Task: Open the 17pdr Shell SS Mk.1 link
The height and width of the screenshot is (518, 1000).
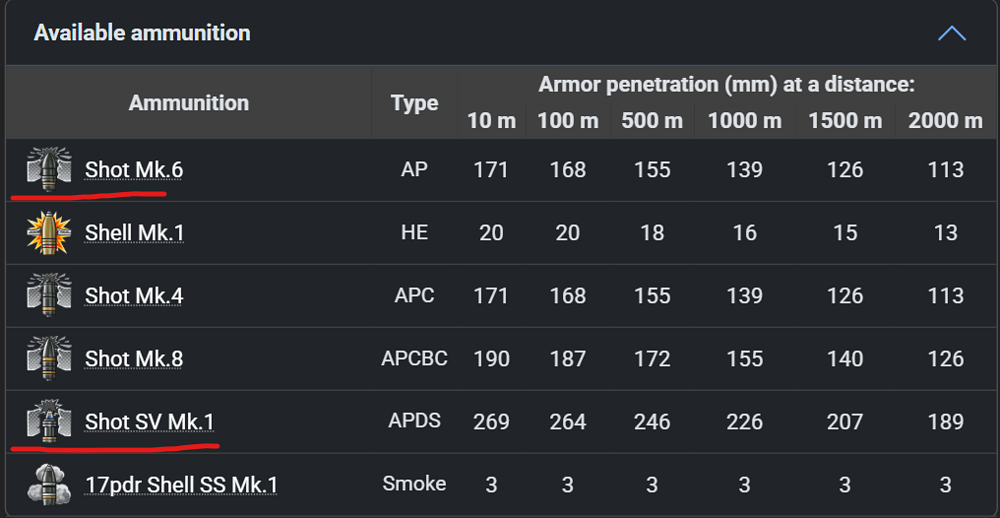Action: tap(181, 485)
